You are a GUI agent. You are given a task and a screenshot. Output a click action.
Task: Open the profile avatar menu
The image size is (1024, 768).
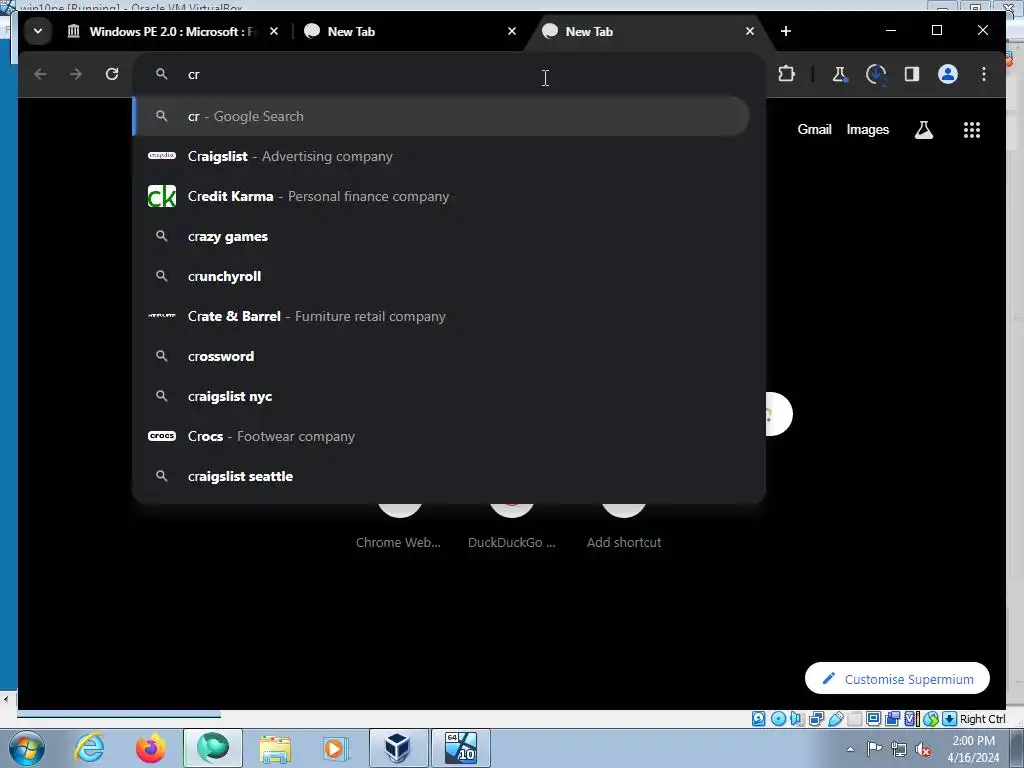(948, 74)
